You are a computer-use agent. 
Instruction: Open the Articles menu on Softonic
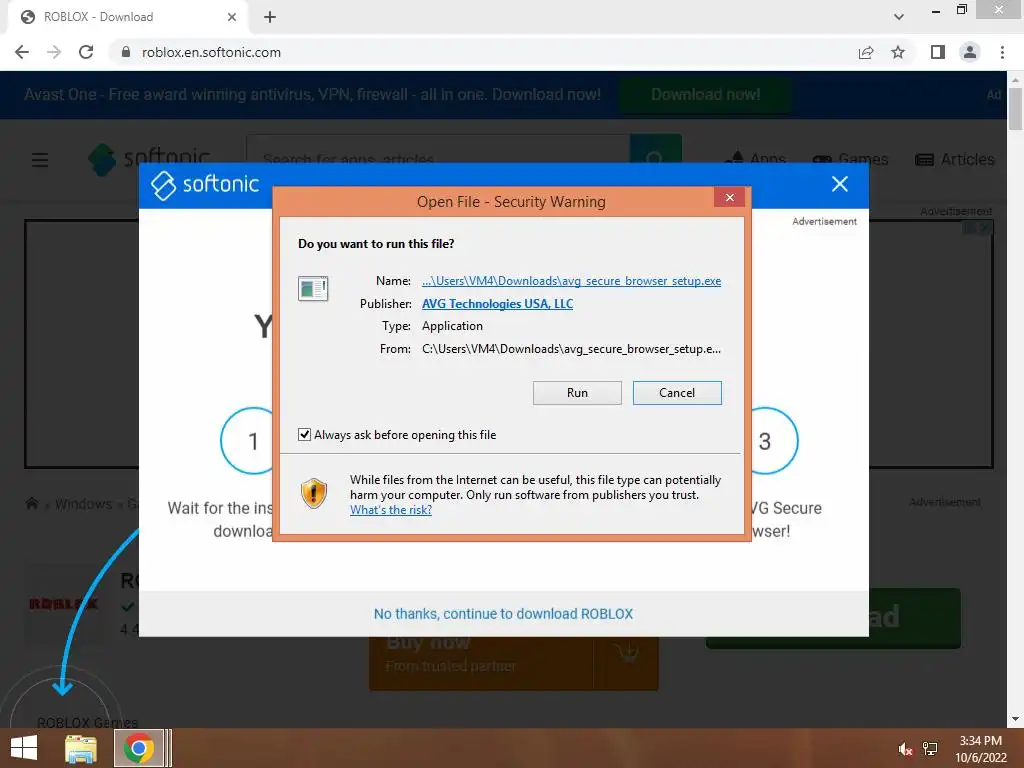955,159
